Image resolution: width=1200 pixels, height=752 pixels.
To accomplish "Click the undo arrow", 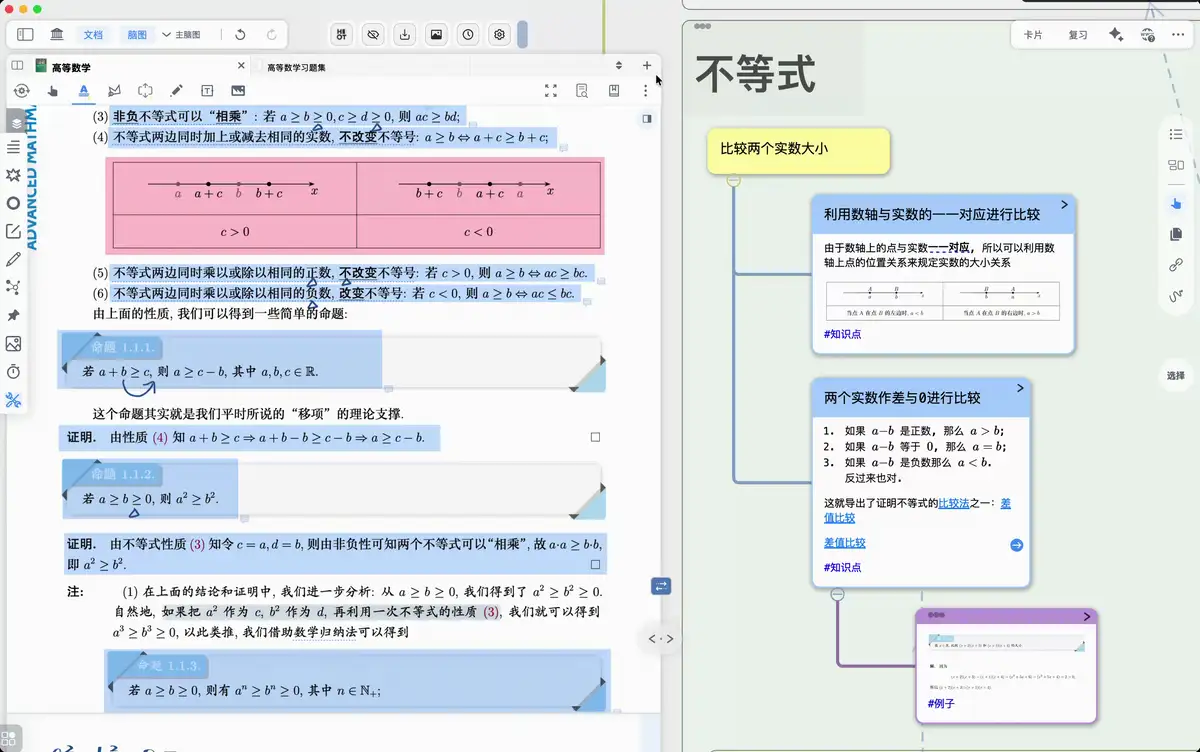I will 240,34.
